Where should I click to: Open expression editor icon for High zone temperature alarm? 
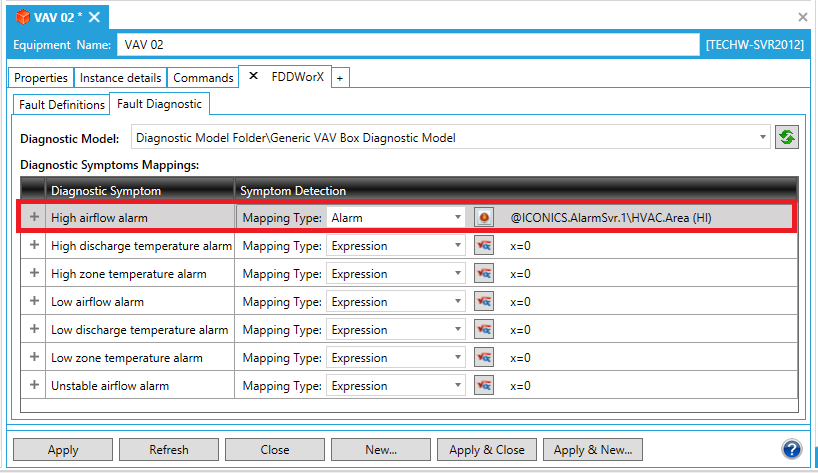[x=484, y=273]
